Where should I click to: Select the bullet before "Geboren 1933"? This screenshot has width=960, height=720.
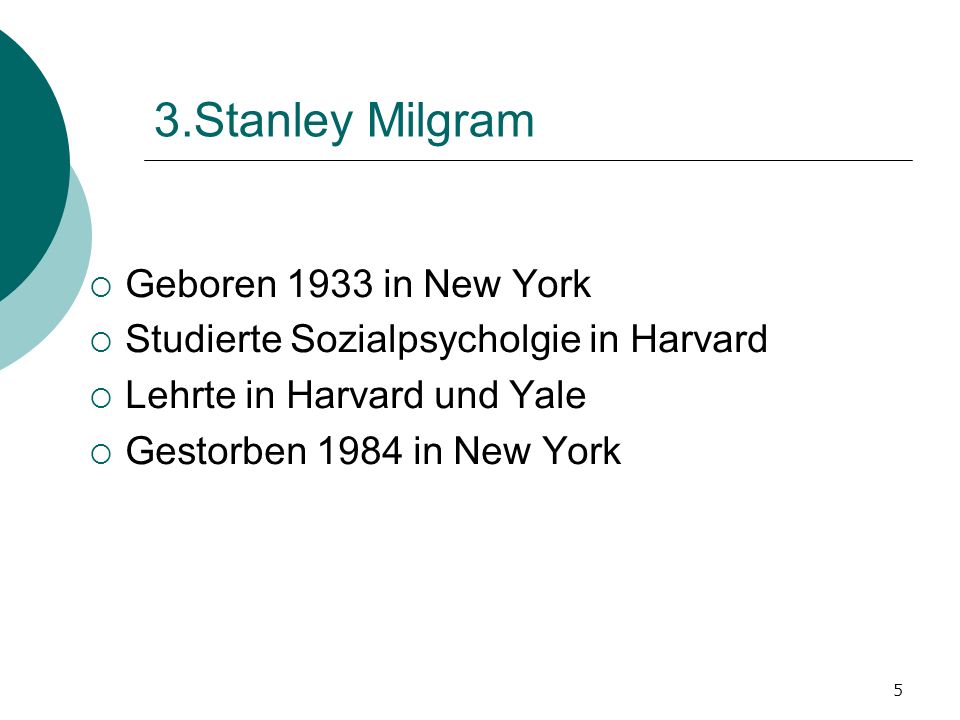pos(101,287)
